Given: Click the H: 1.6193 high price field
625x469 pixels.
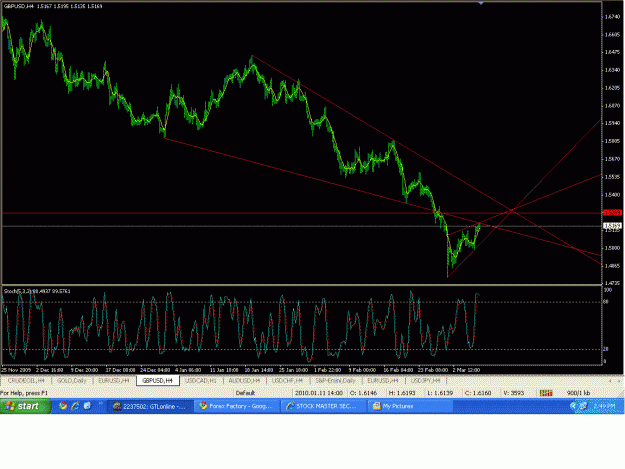Looking at the screenshot, I should pos(402,393).
